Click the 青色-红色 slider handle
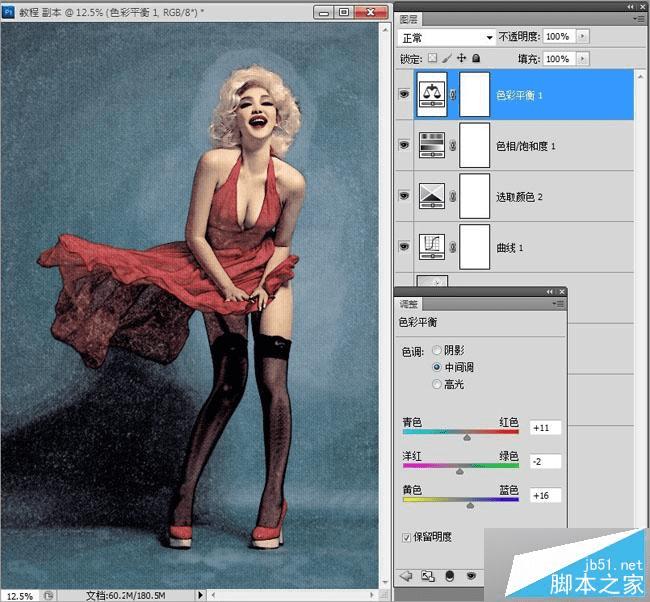This screenshot has height=602, width=650. (467, 437)
